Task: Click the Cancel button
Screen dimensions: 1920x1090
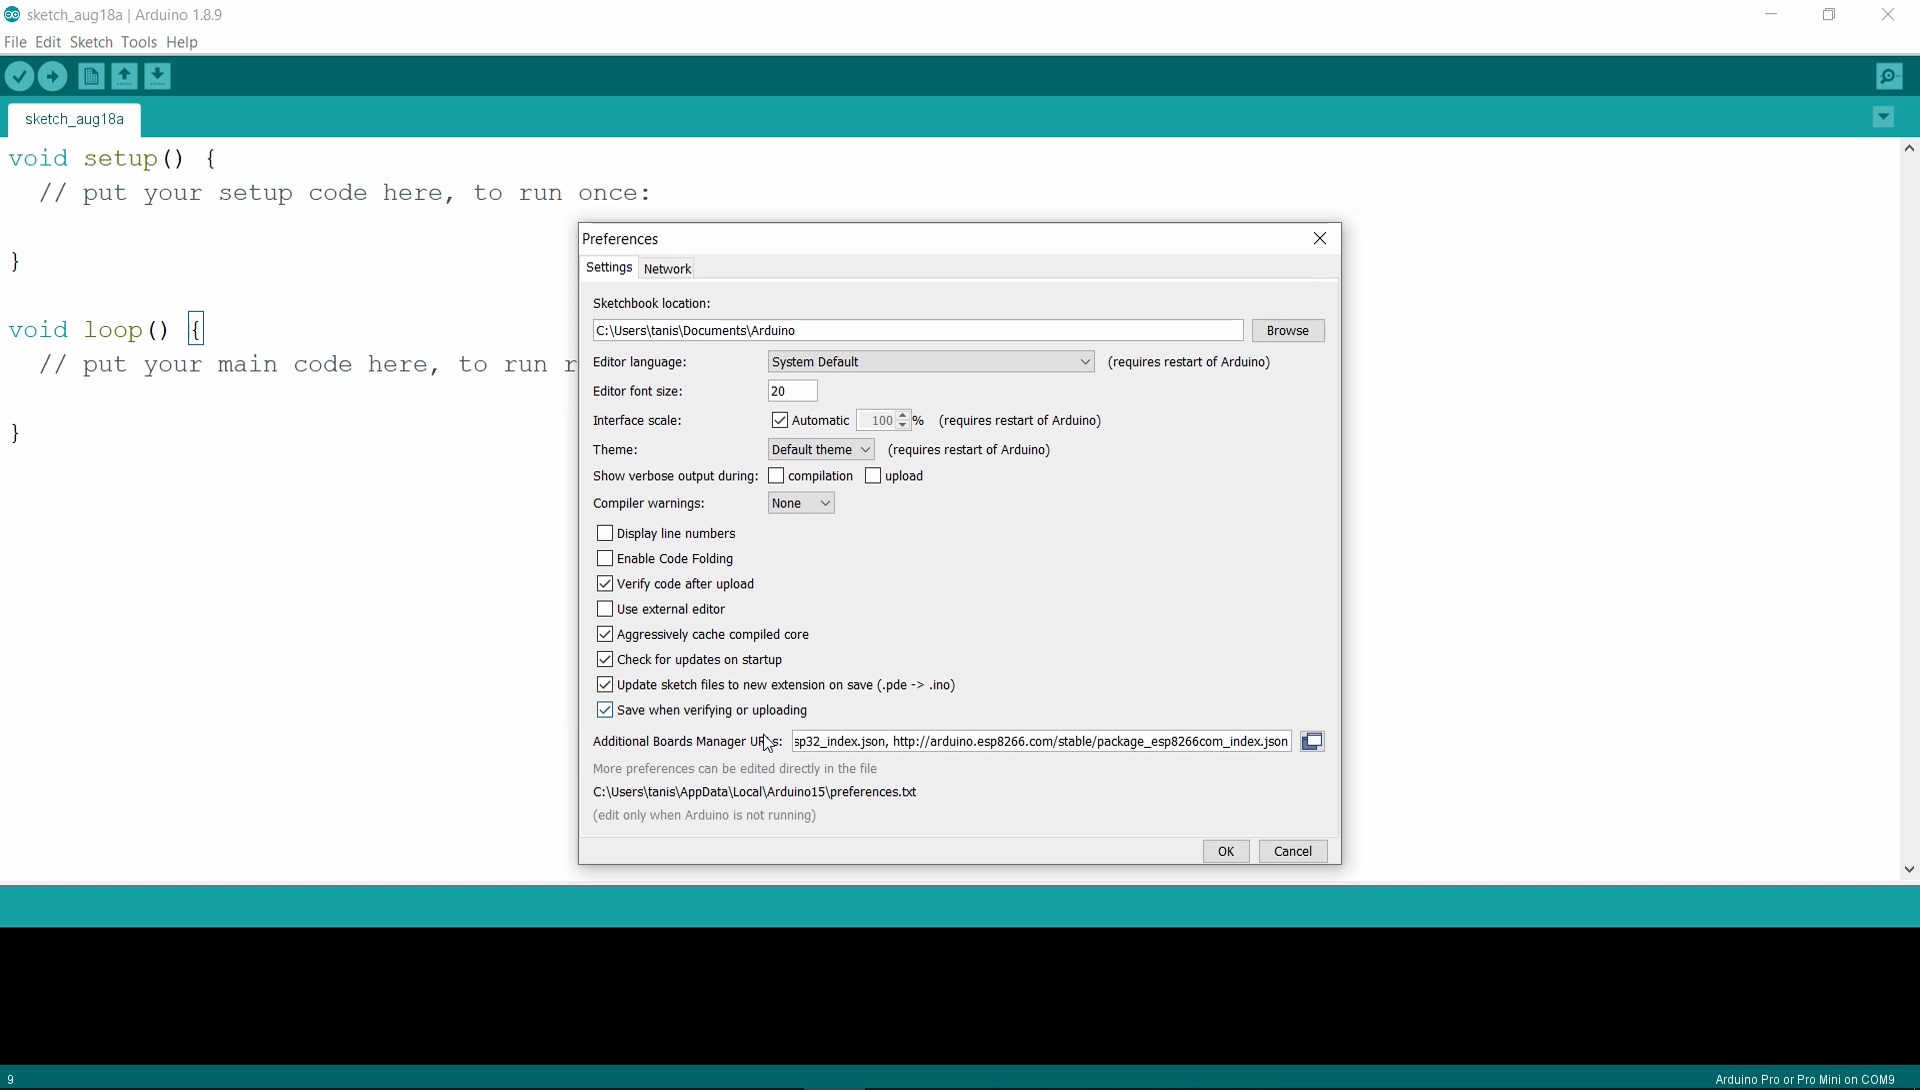Action: (x=1292, y=850)
